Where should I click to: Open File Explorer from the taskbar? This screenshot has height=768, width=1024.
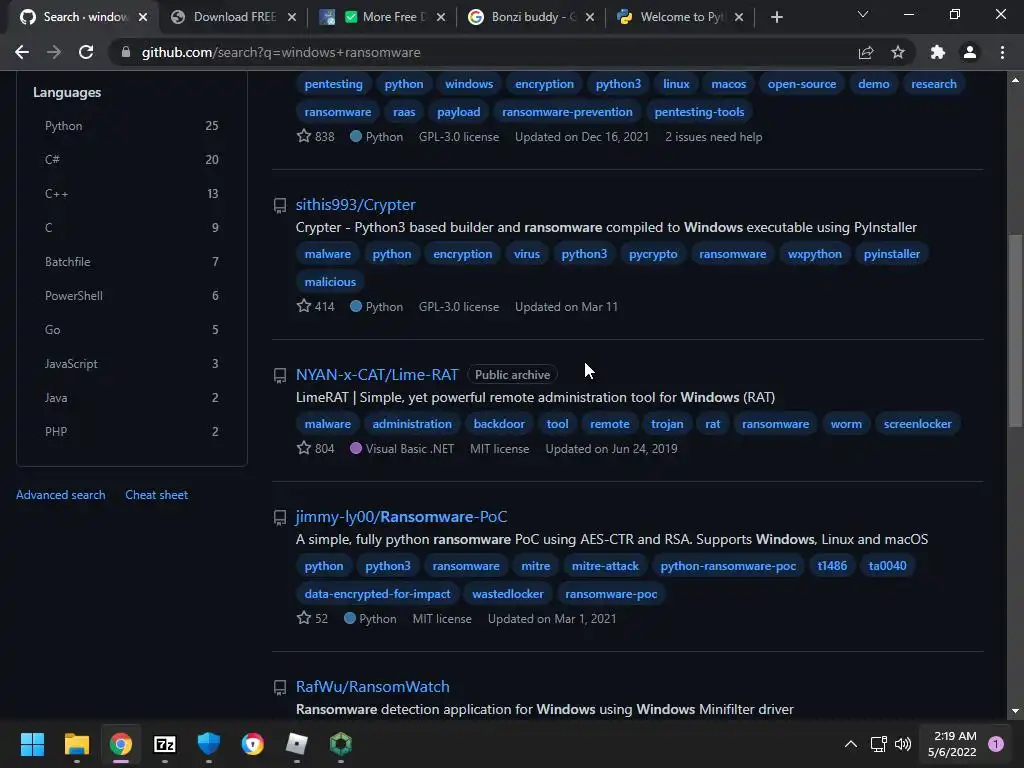tap(76, 744)
